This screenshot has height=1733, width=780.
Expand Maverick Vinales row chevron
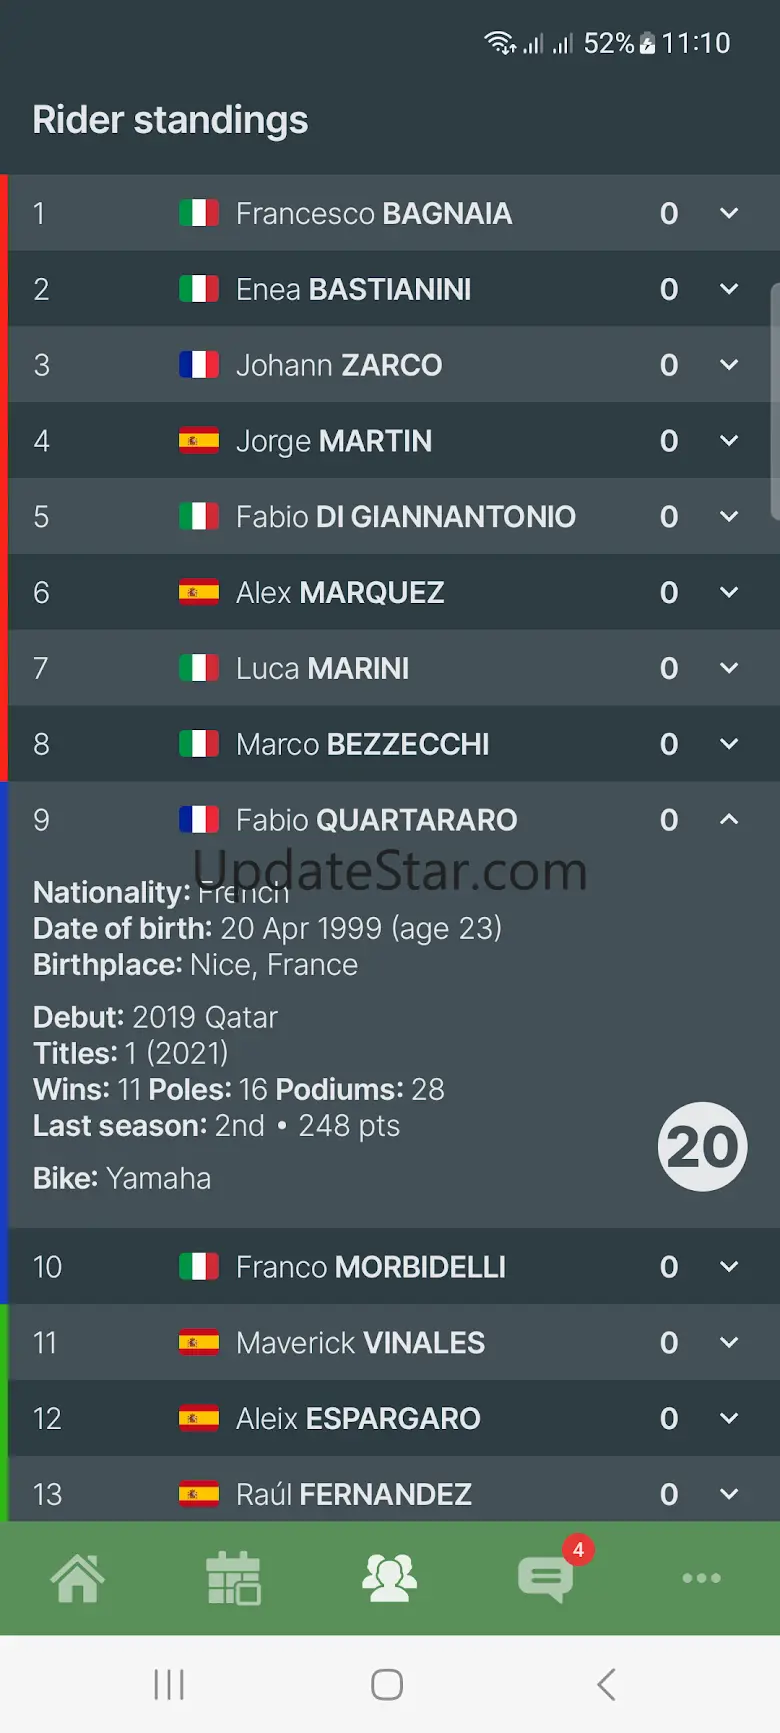pos(729,1342)
